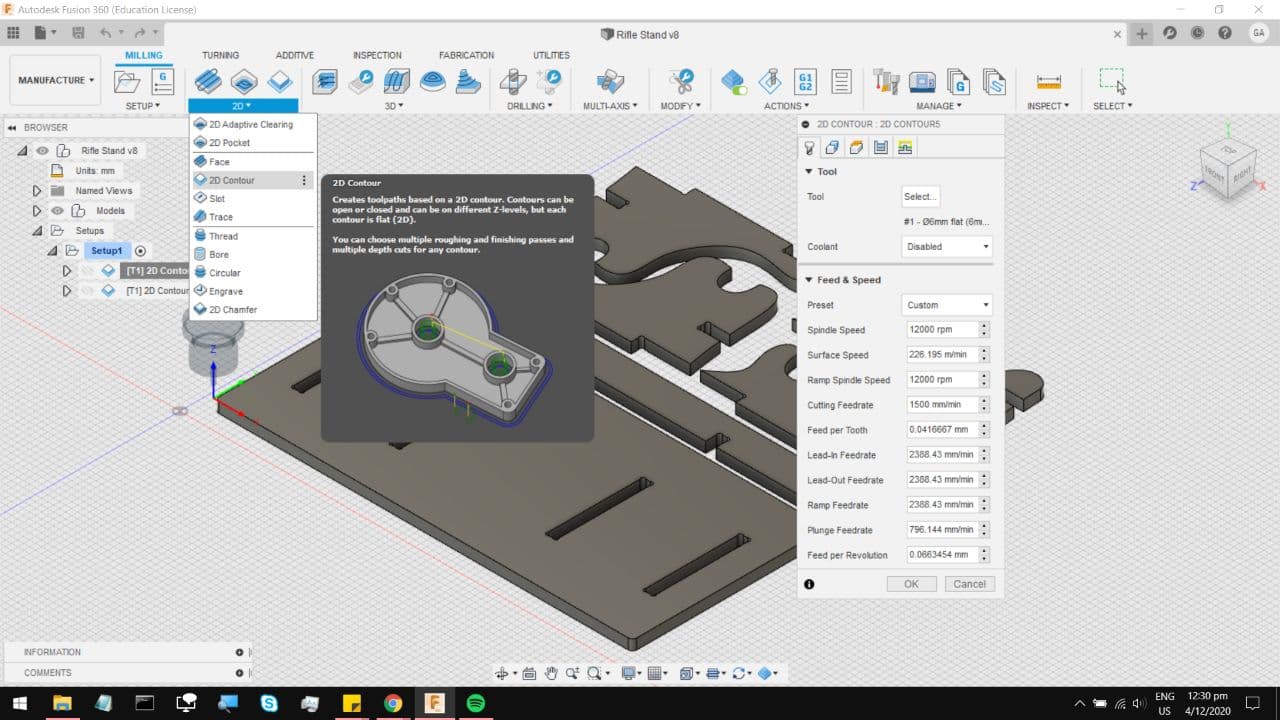
Task: Switch to the ADDITIVE tab
Action: pyautogui.click(x=295, y=55)
